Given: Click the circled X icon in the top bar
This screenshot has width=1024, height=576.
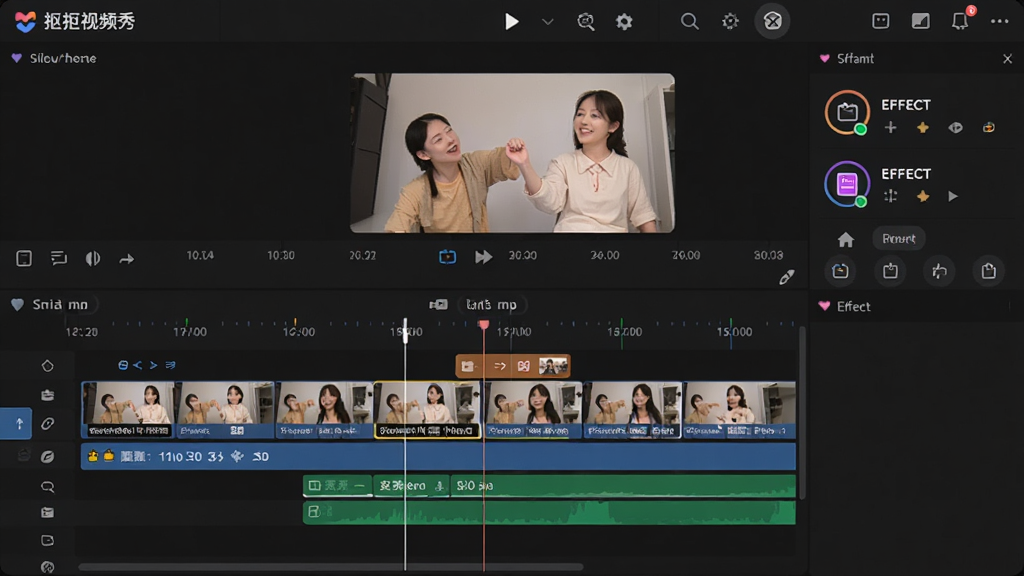Looking at the screenshot, I should tap(773, 21).
